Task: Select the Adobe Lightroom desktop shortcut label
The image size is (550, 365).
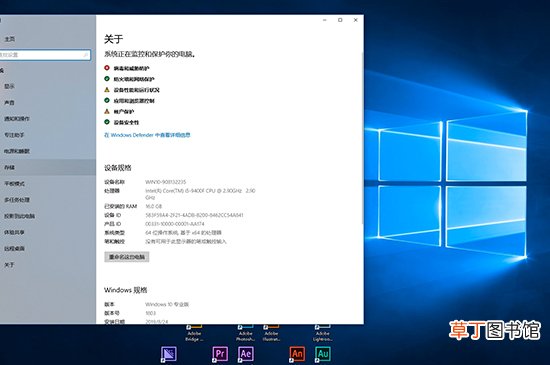Action: pos(323,336)
